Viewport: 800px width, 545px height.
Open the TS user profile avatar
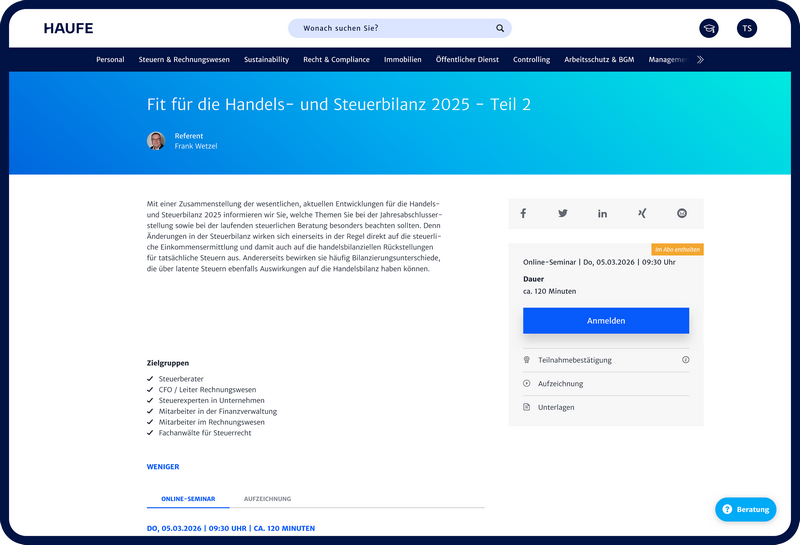point(747,28)
